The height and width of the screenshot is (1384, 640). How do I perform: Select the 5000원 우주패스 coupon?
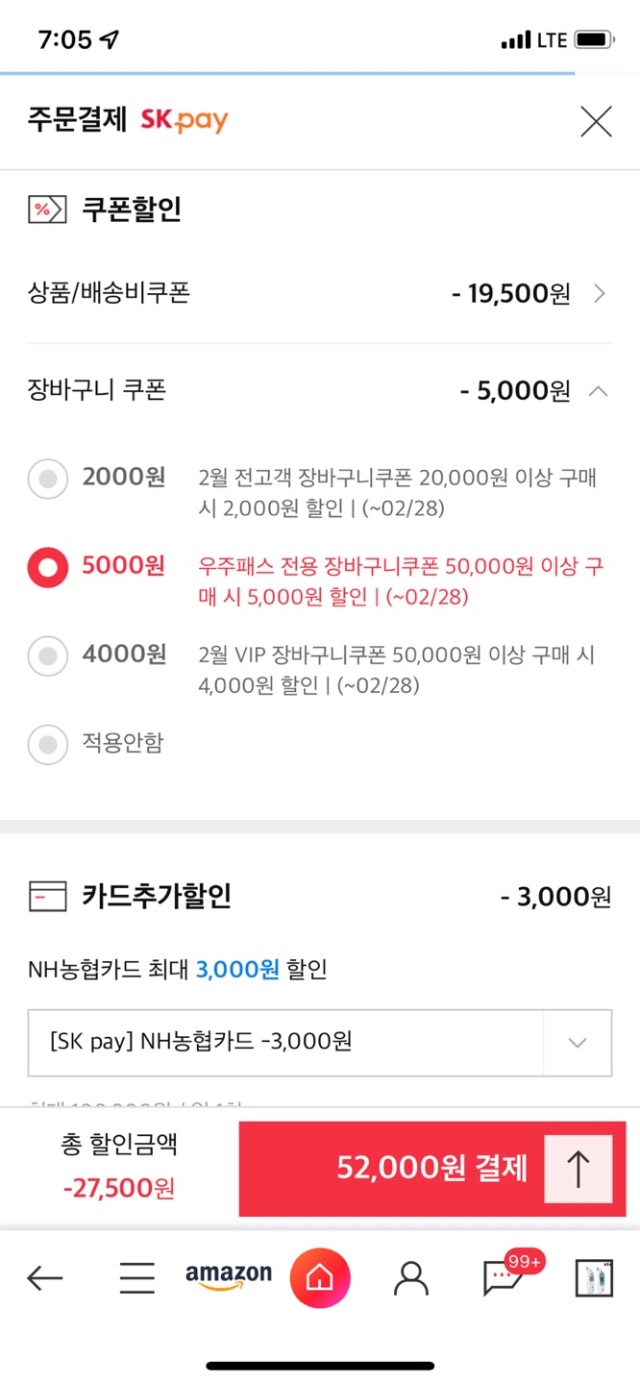coord(47,567)
